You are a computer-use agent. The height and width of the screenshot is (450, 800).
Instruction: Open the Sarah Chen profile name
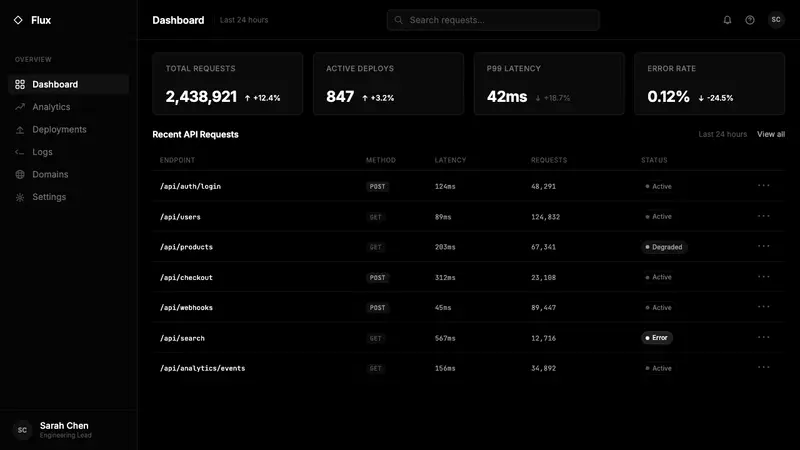[64, 426]
